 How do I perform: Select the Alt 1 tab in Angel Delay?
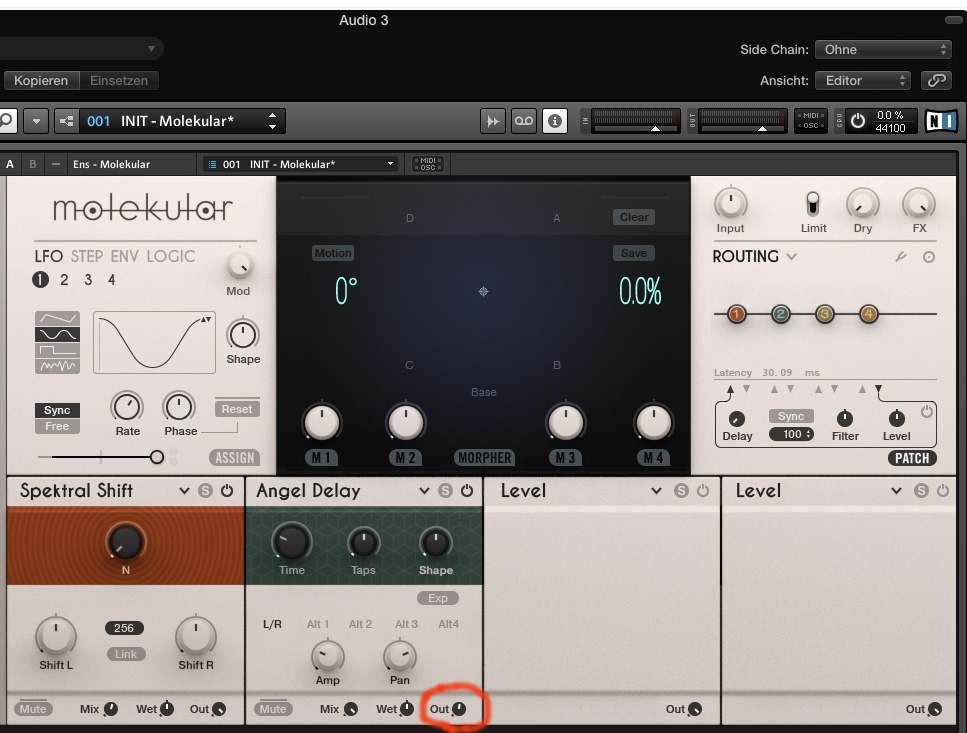(x=318, y=624)
